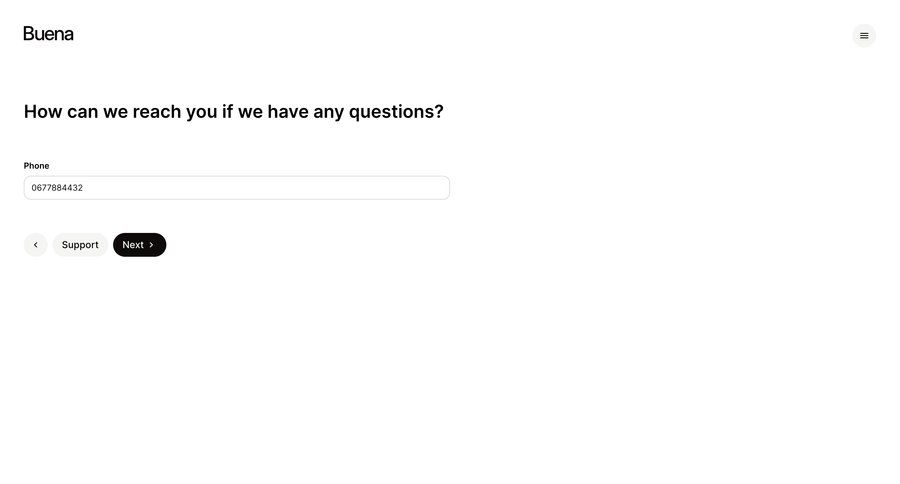Click the Phone field label
Screen dimensions: 900x484
36,165
